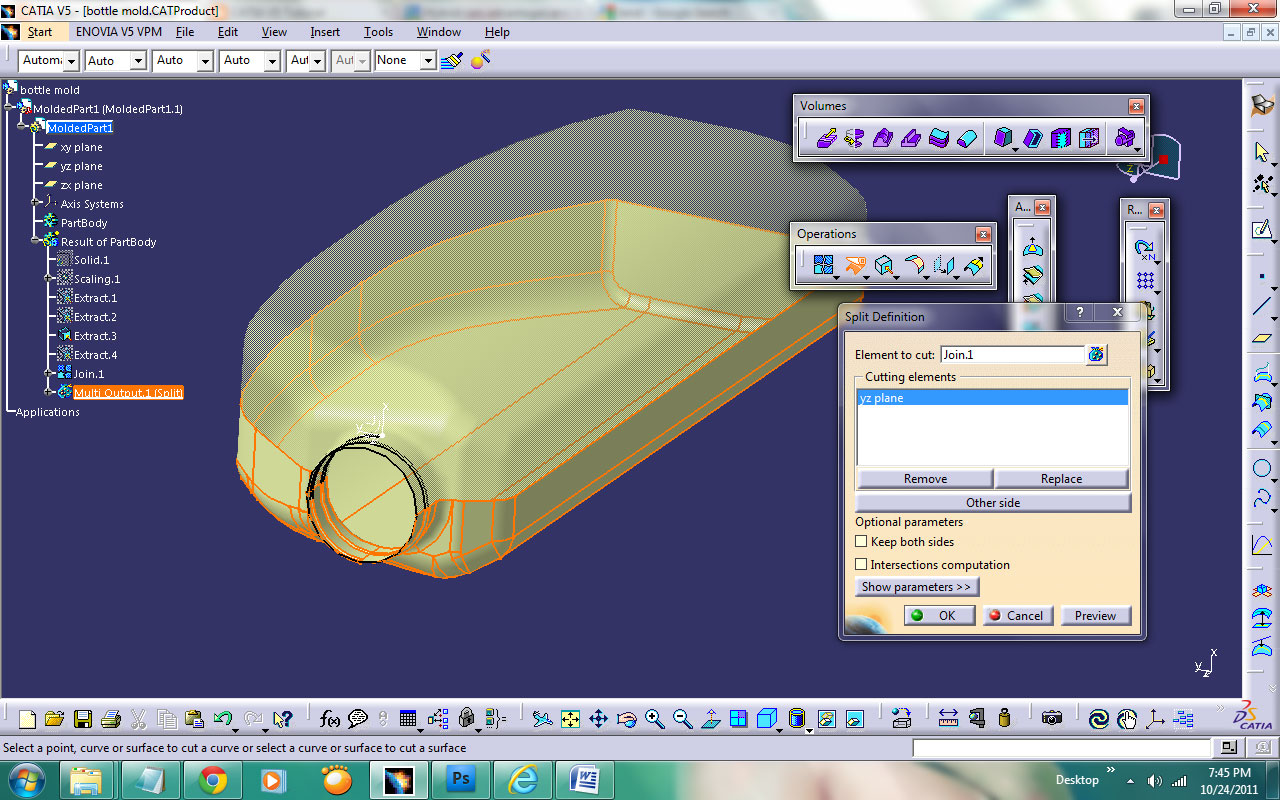This screenshot has width=1280, height=800.
Task: Pick the Select arrow tool in right toolbar
Action: point(1262,152)
